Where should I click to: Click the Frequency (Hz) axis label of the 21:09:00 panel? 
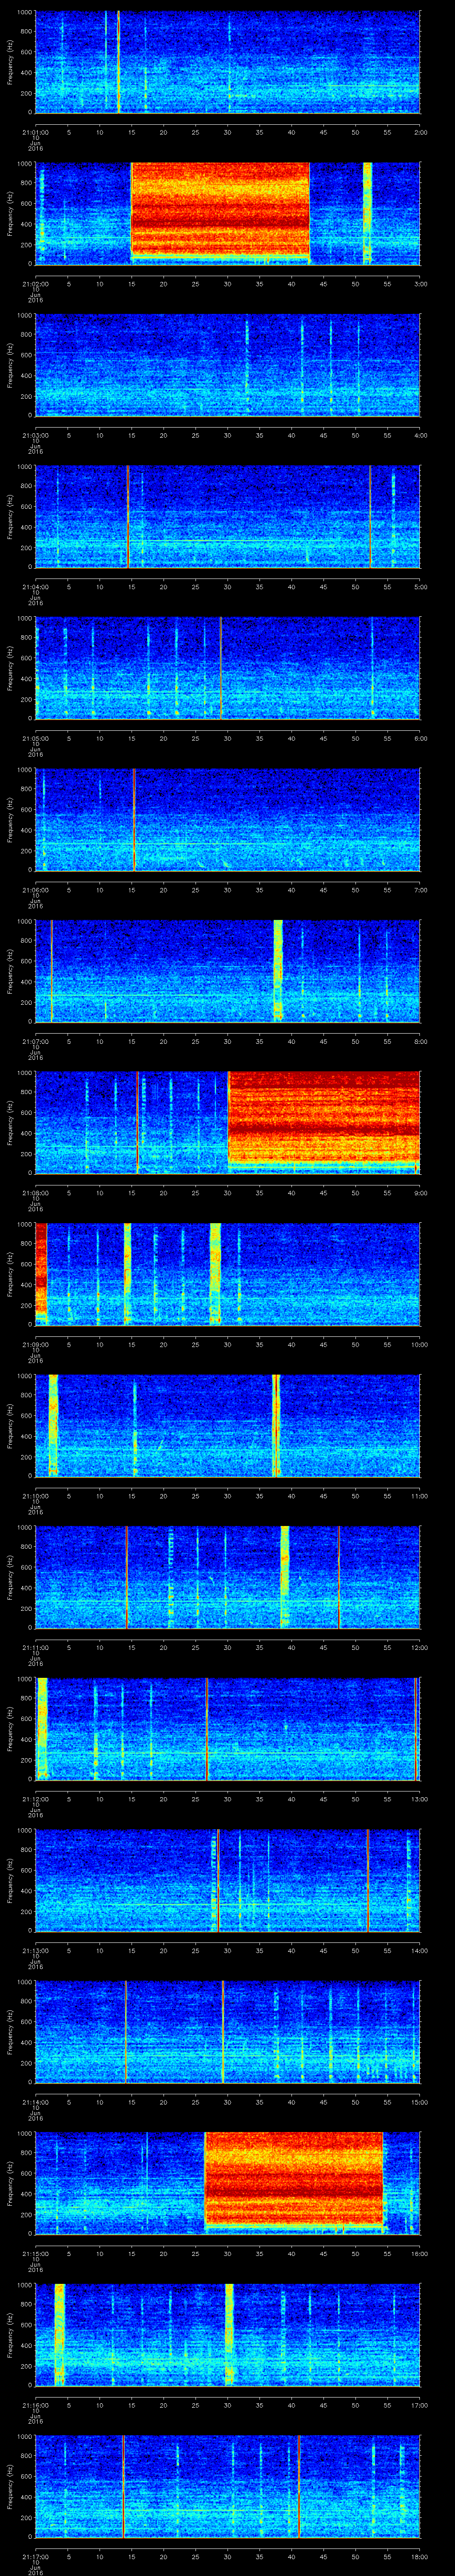[10, 1274]
